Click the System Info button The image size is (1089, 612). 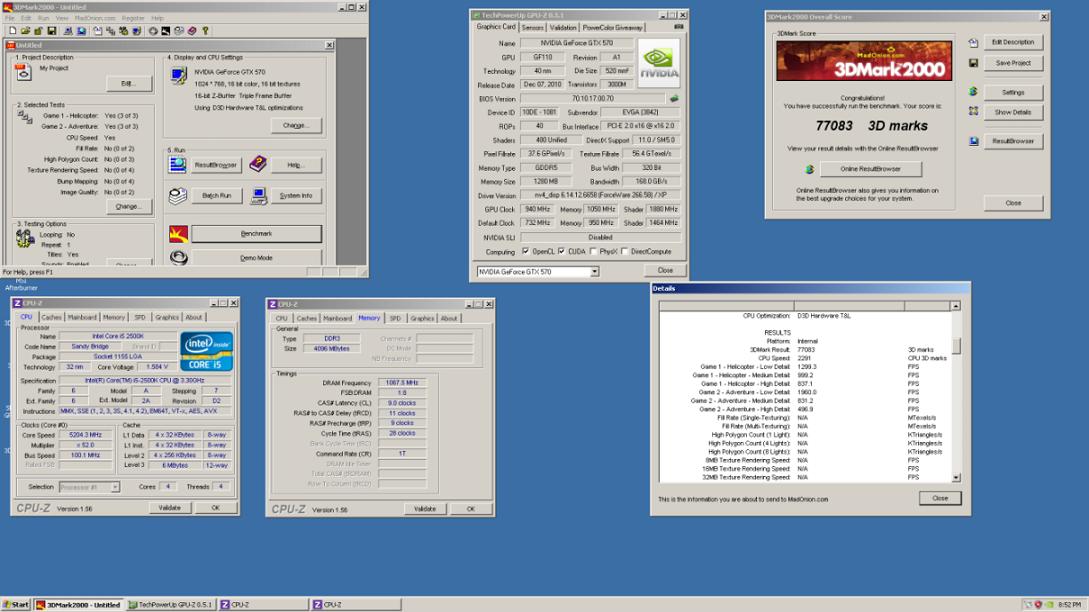pyautogui.click(x=296, y=196)
